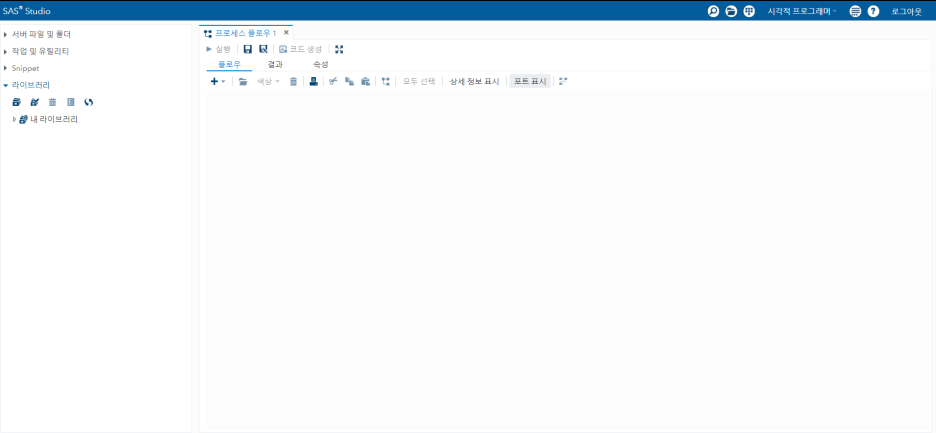Close the 프로세스 플로우 1 tab

286,33
